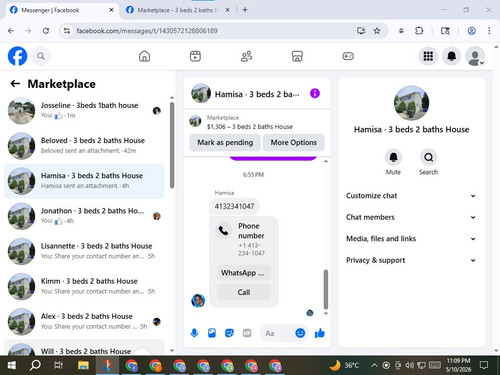This screenshot has width=500, height=375.
Task: Open the Marketplace storefront icon
Action: [297, 56]
